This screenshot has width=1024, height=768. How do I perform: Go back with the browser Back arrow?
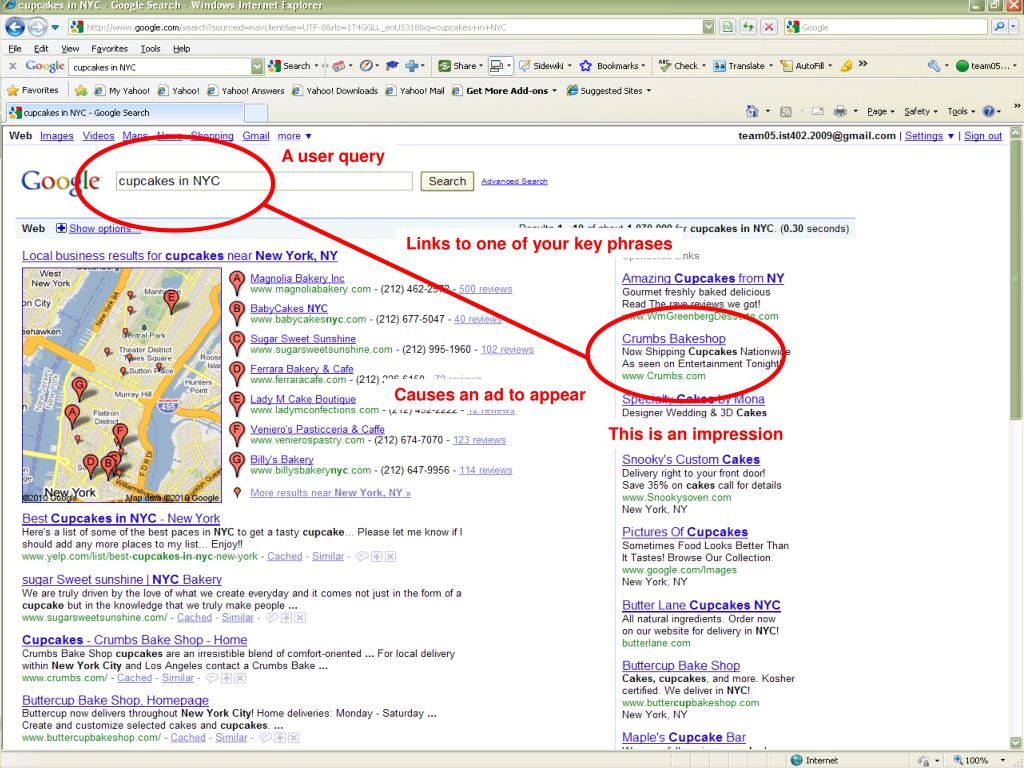tap(15, 27)
